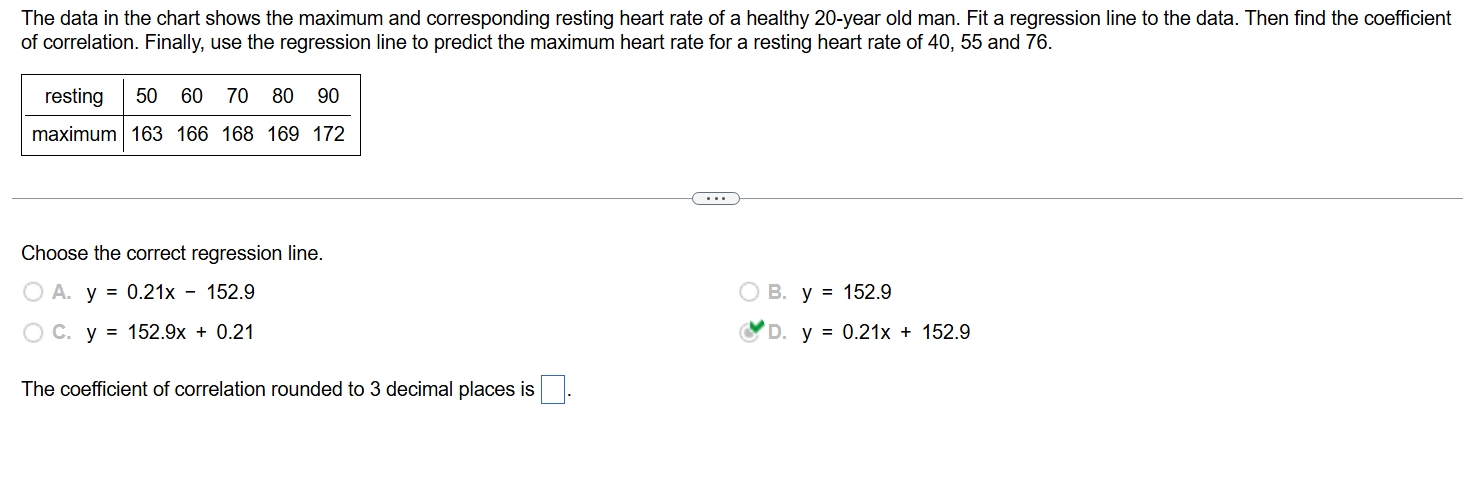This screenshot has height=498, width=1468.
Task: Select radio button for option C
Action: tap(33, 332)
